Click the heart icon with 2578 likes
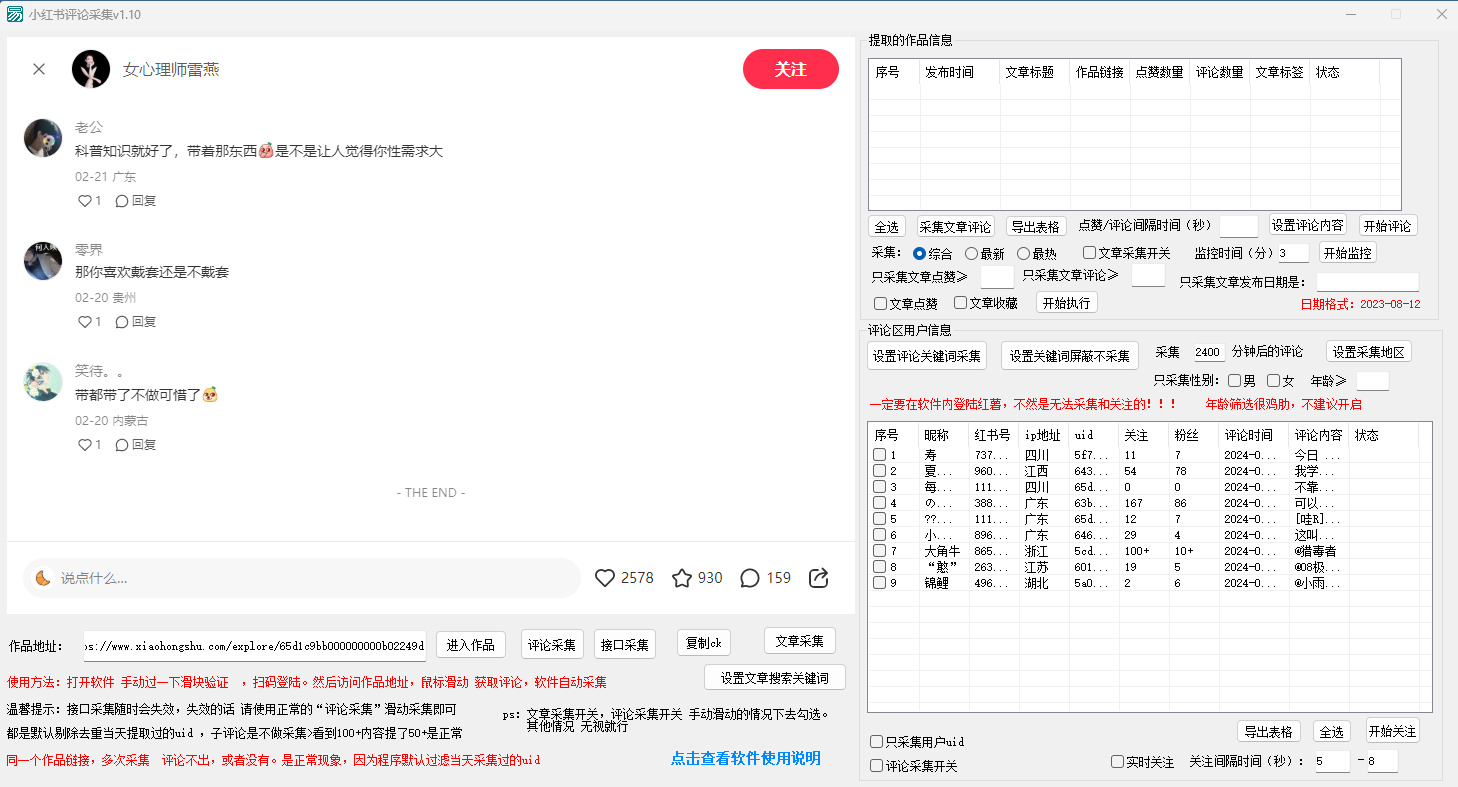 605,578
